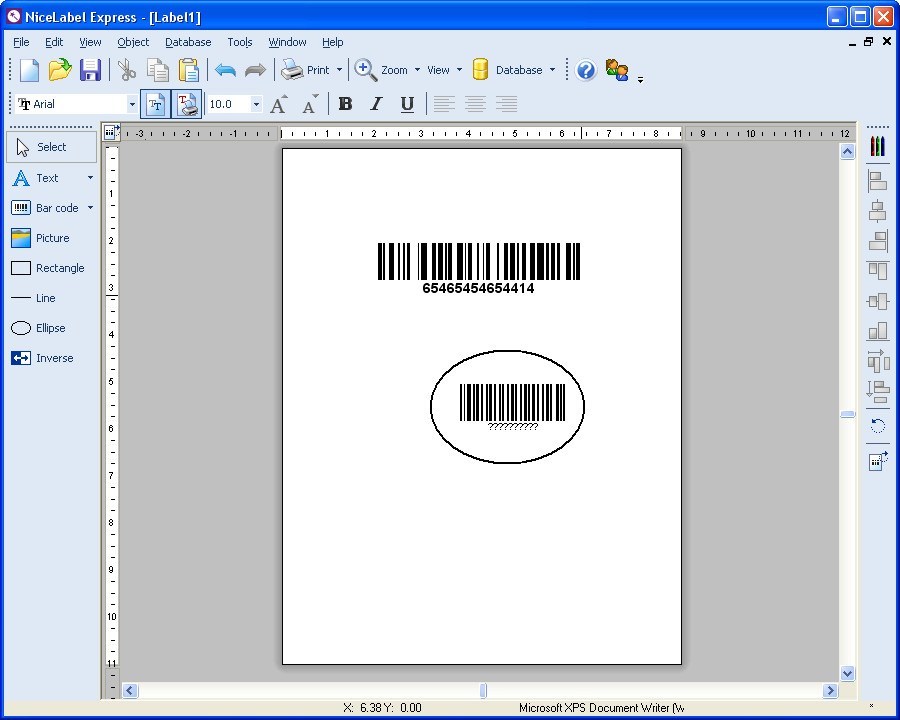Expand the Print button dropdown arrow
The width and height of the screenshot is (900, 720).
click(x=339, y=70)
